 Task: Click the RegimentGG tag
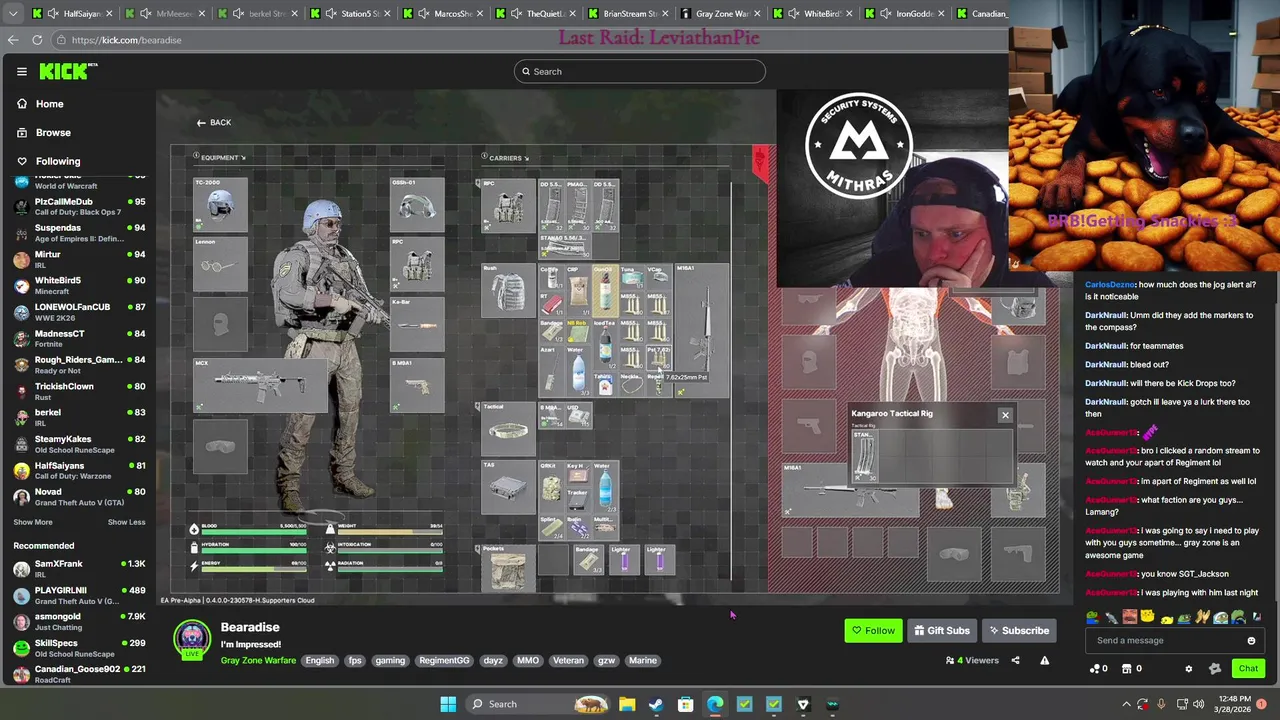444,660
